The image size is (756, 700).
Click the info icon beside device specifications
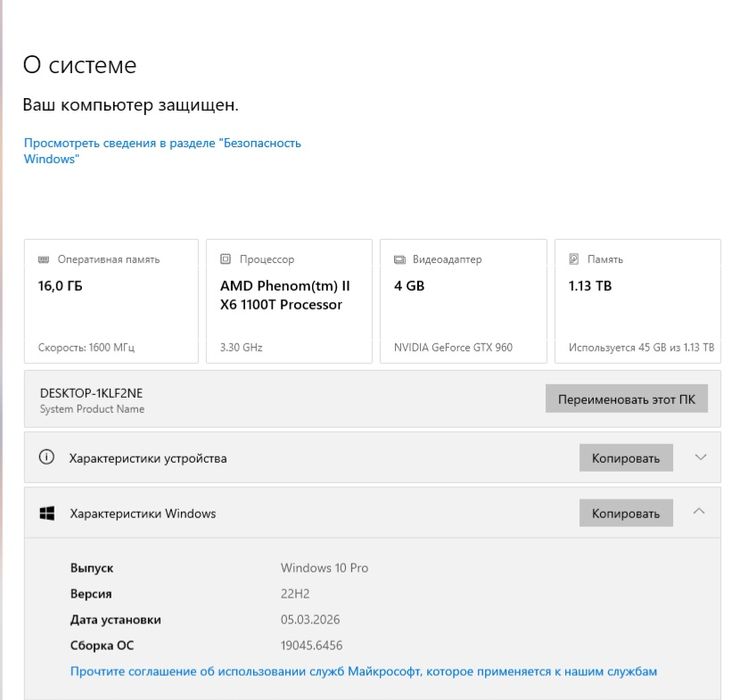pos(46,457)
